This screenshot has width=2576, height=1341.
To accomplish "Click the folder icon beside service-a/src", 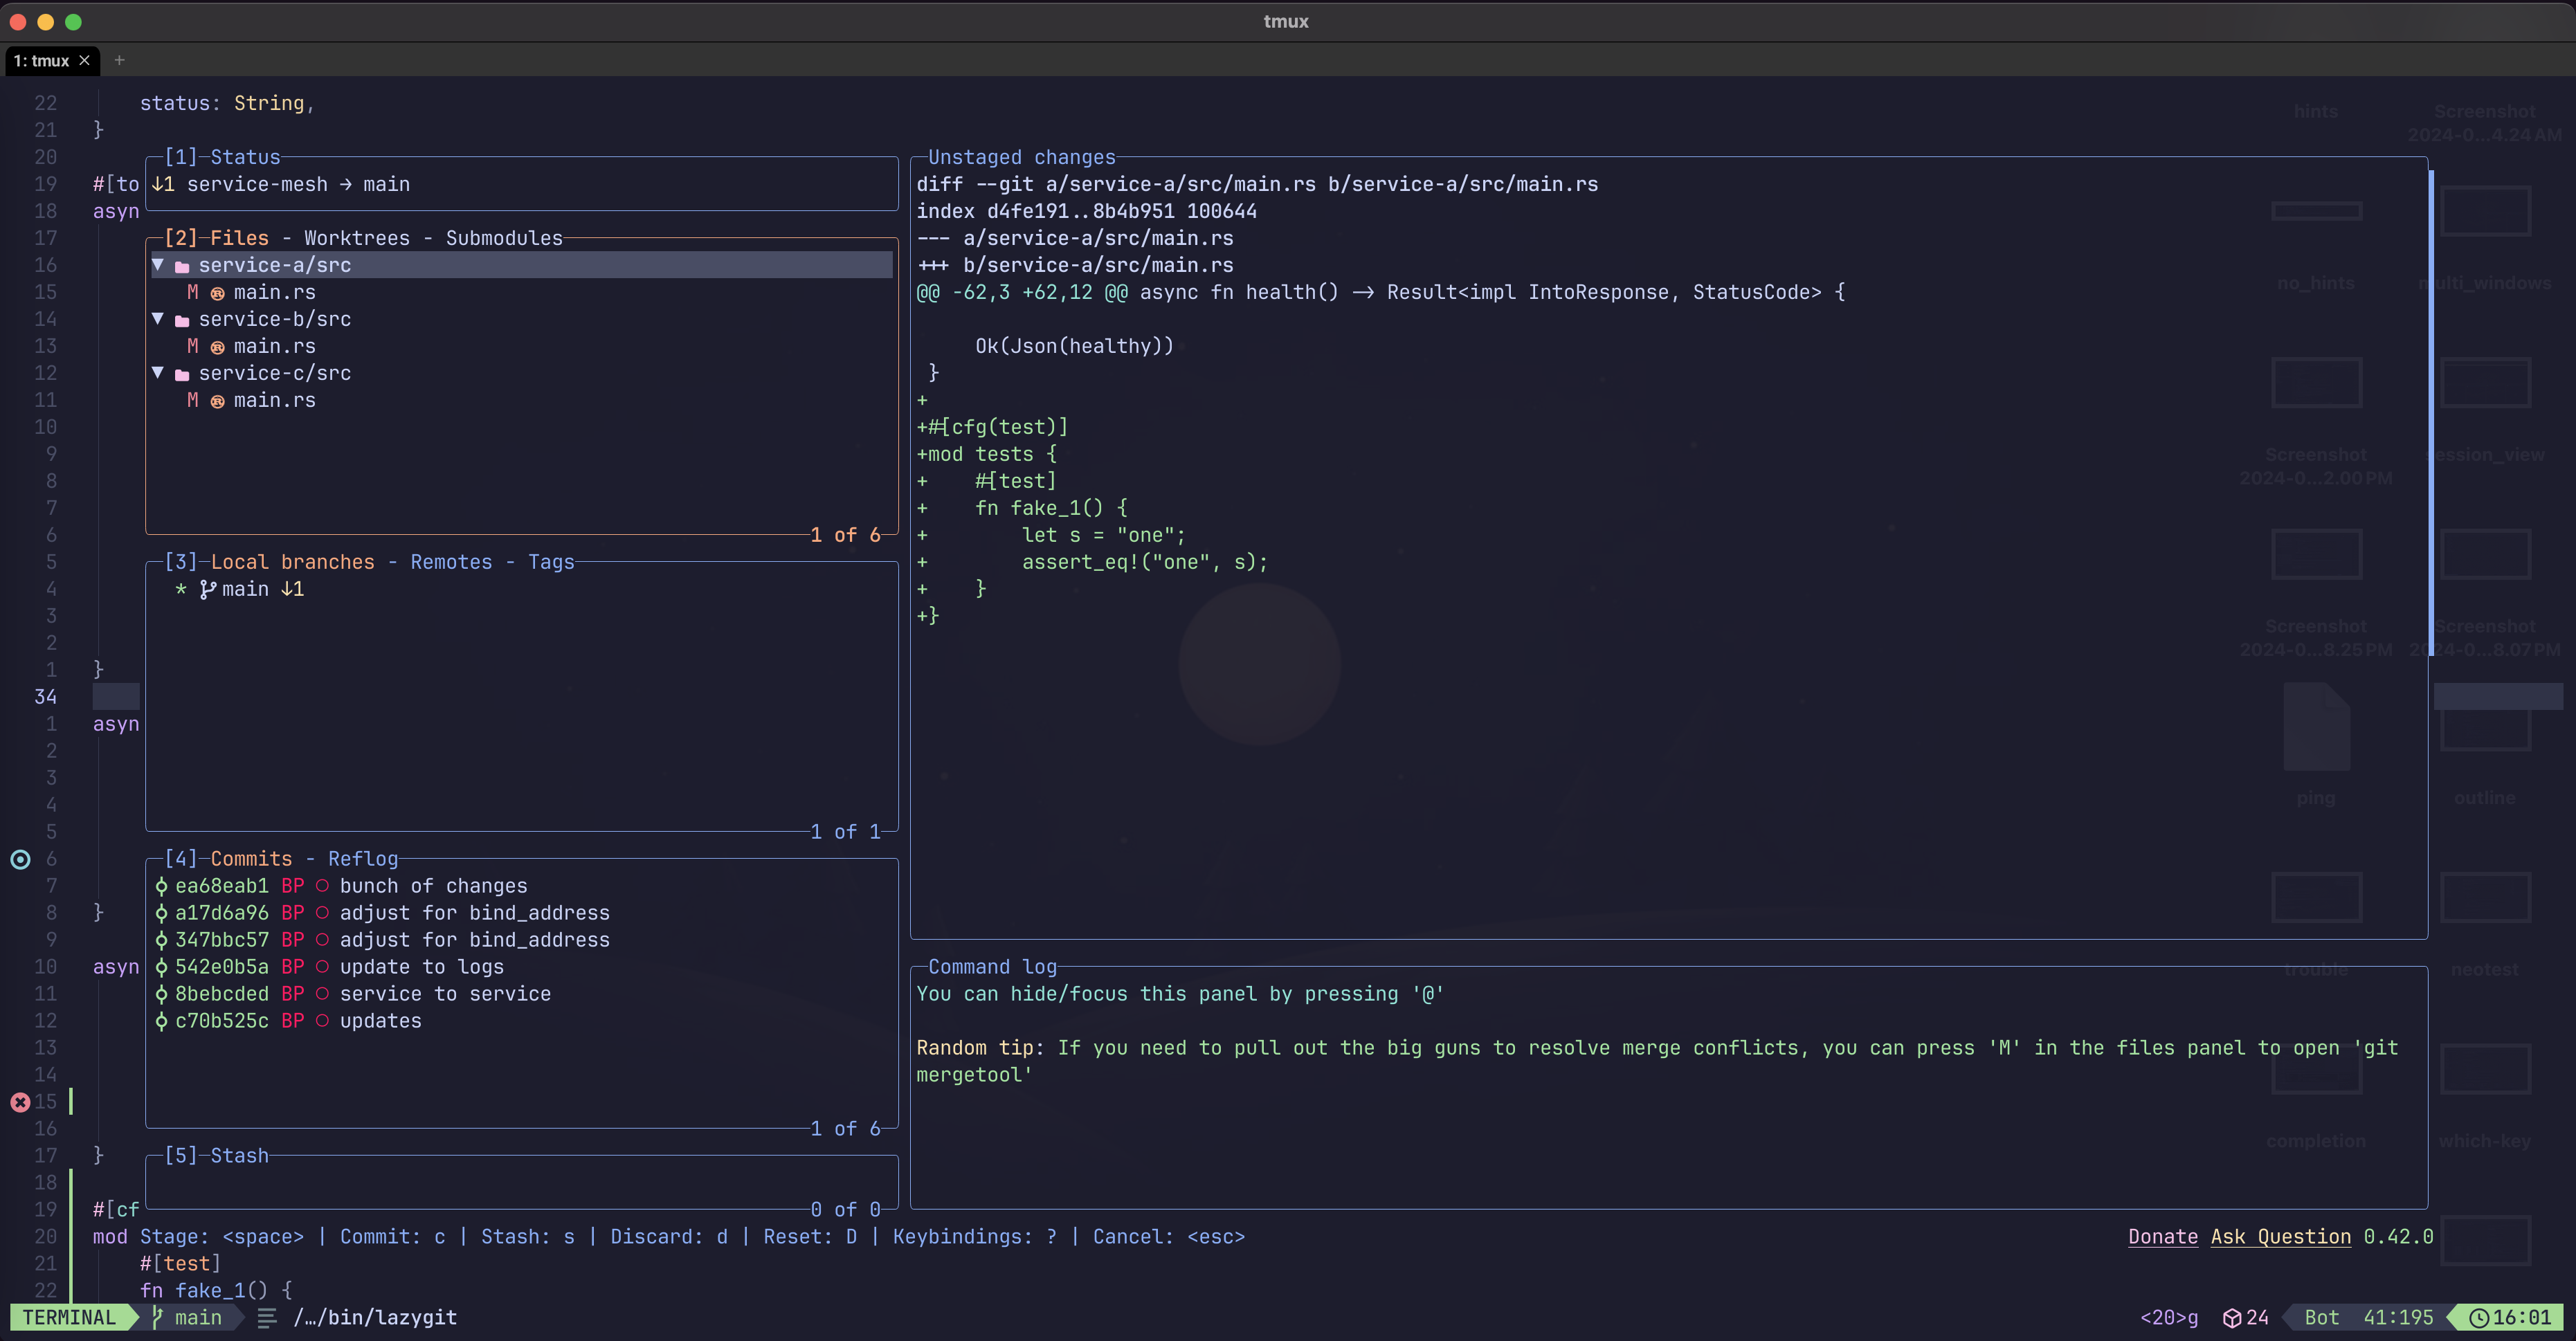I will [x=182, y=266].
